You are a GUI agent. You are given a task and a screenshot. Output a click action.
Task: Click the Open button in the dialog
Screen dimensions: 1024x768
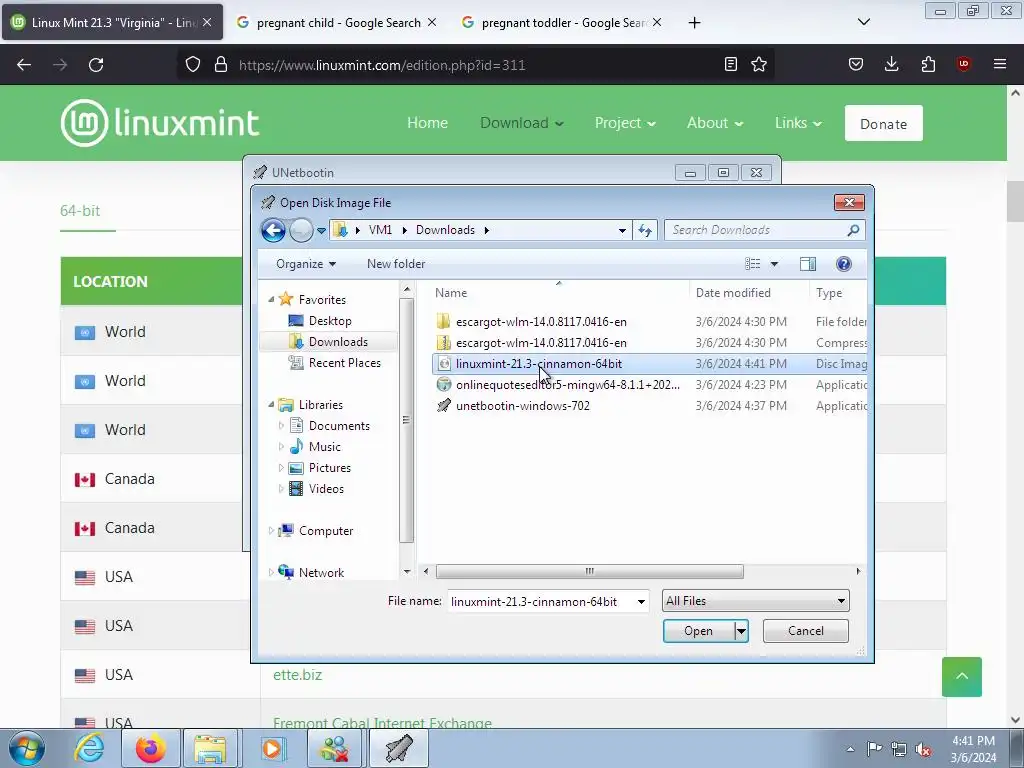(x=698, y=631)
